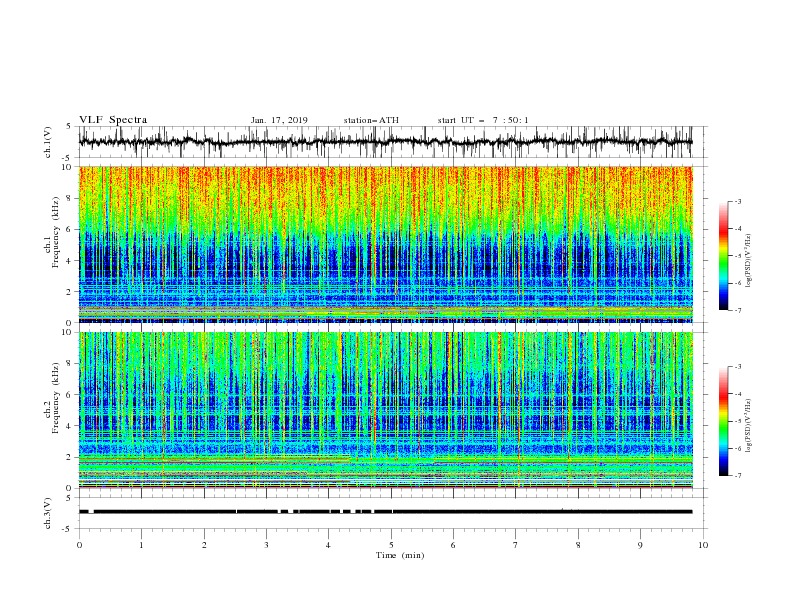Click the 'start UT = 7:50:1' label
This screenshot has height=612, width=792.
(x=483, y=120)
